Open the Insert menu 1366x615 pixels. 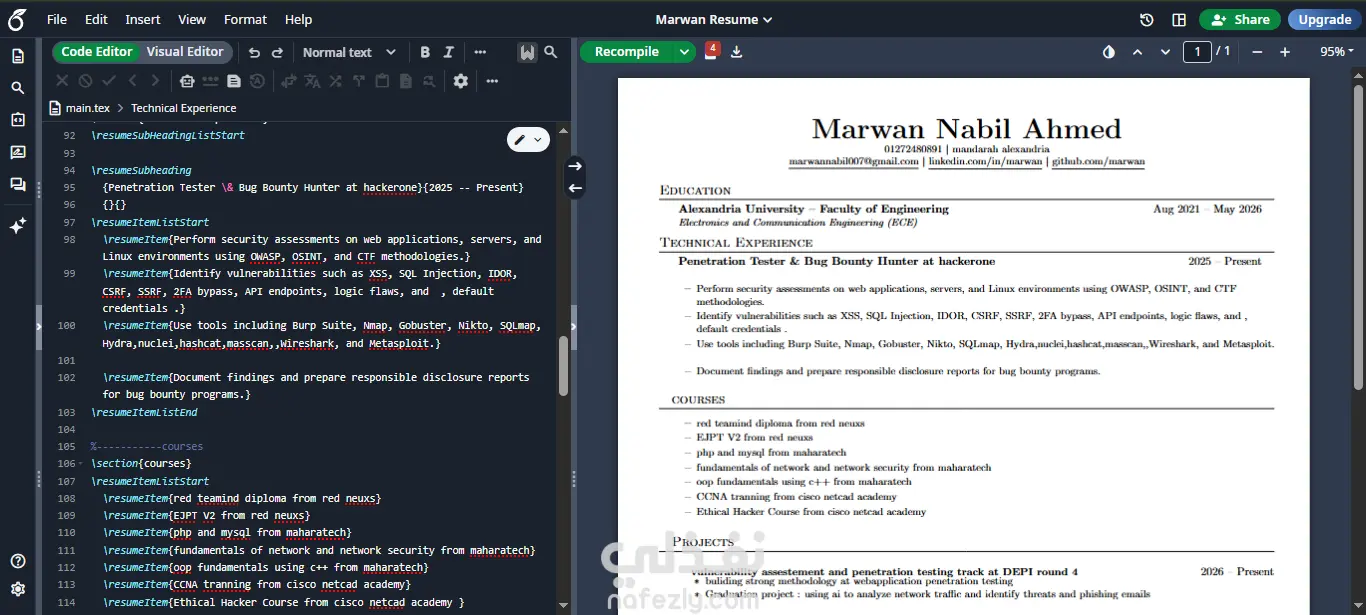pyautogui.click(x=143, y=20)
